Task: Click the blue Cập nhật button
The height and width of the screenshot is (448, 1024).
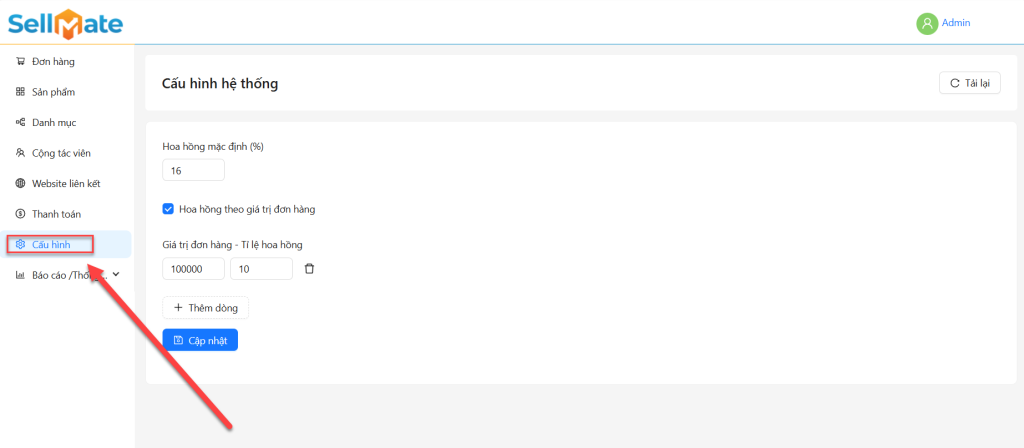Action: tap(200, 340)
